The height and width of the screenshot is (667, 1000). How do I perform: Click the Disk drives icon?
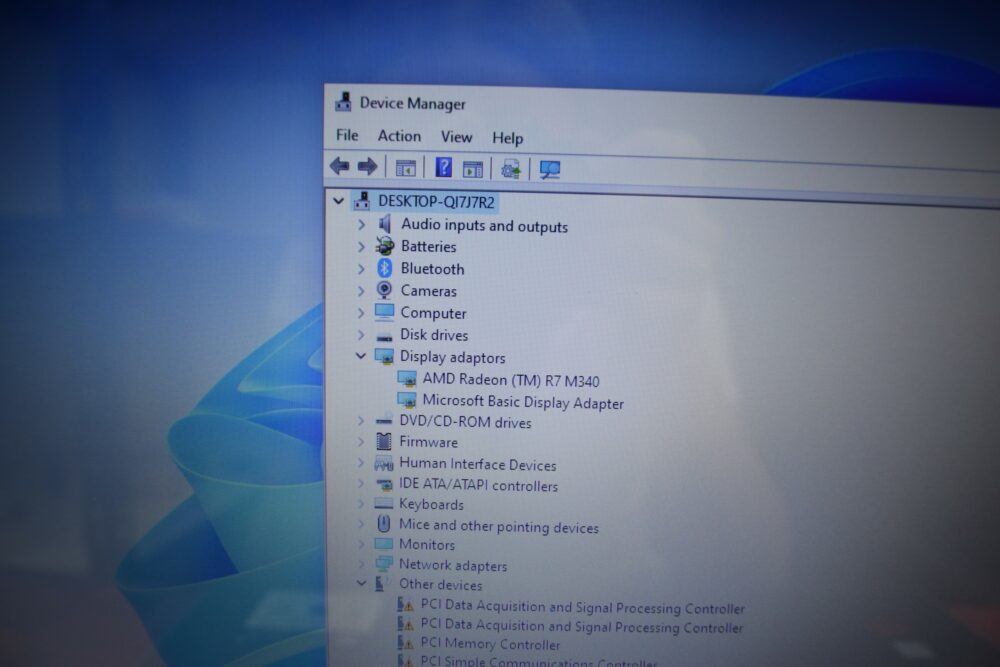(384, 336)
